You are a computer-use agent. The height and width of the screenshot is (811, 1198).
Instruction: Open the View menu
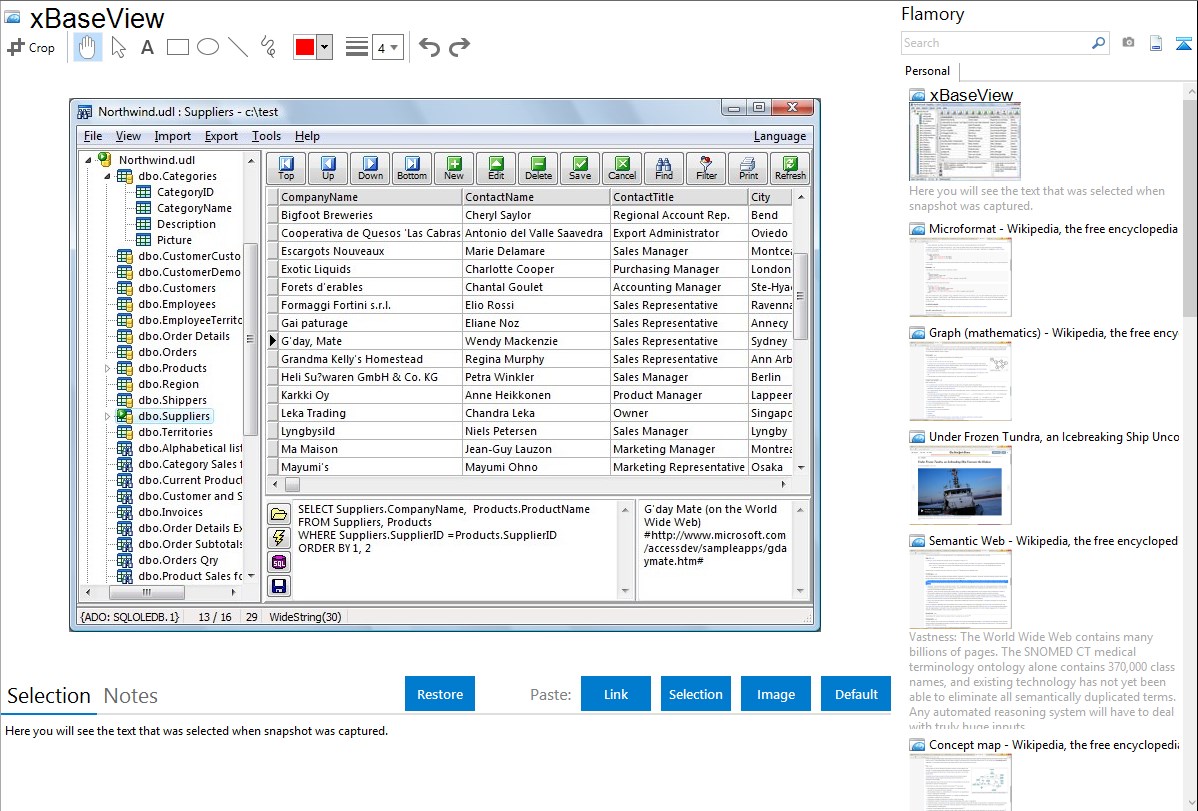pyautogui.click(x=128, y=136)
